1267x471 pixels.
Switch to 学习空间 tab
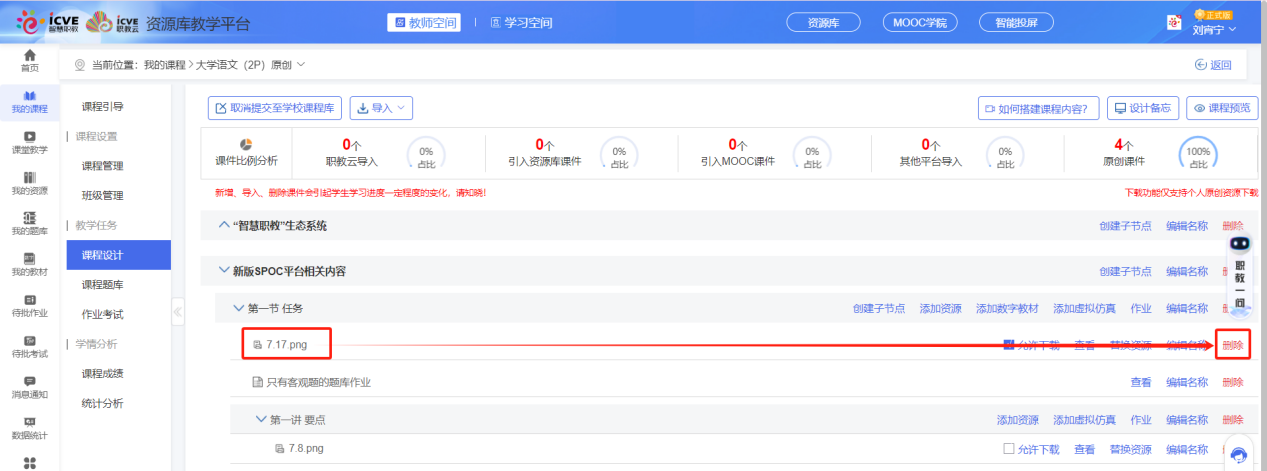(x=521, y=22)
